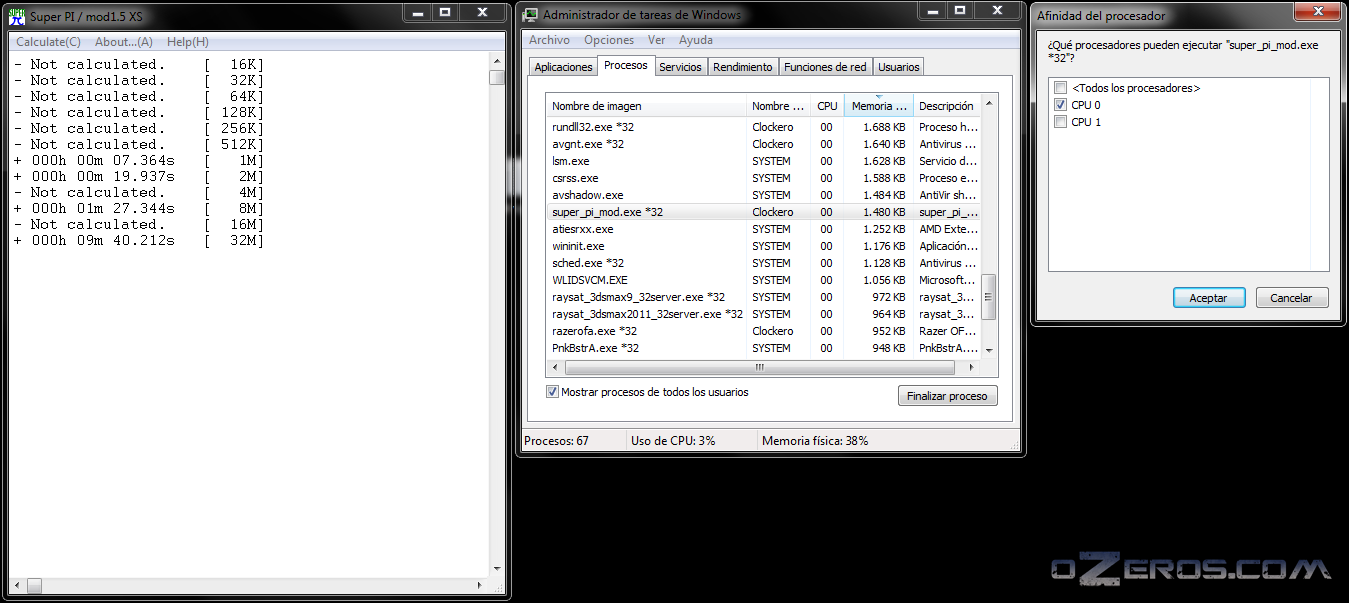Uncheck the CPU 0 affinity checkbox
Image resolution: width=1349 pixels, height=603 pixels.
1060,105
